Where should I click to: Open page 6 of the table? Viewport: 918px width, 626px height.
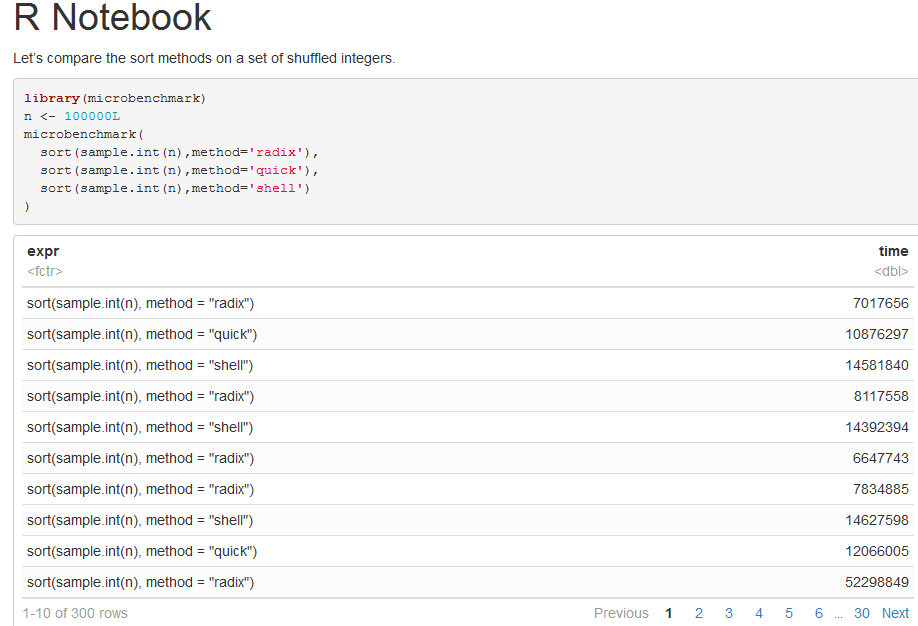point(819,613)
